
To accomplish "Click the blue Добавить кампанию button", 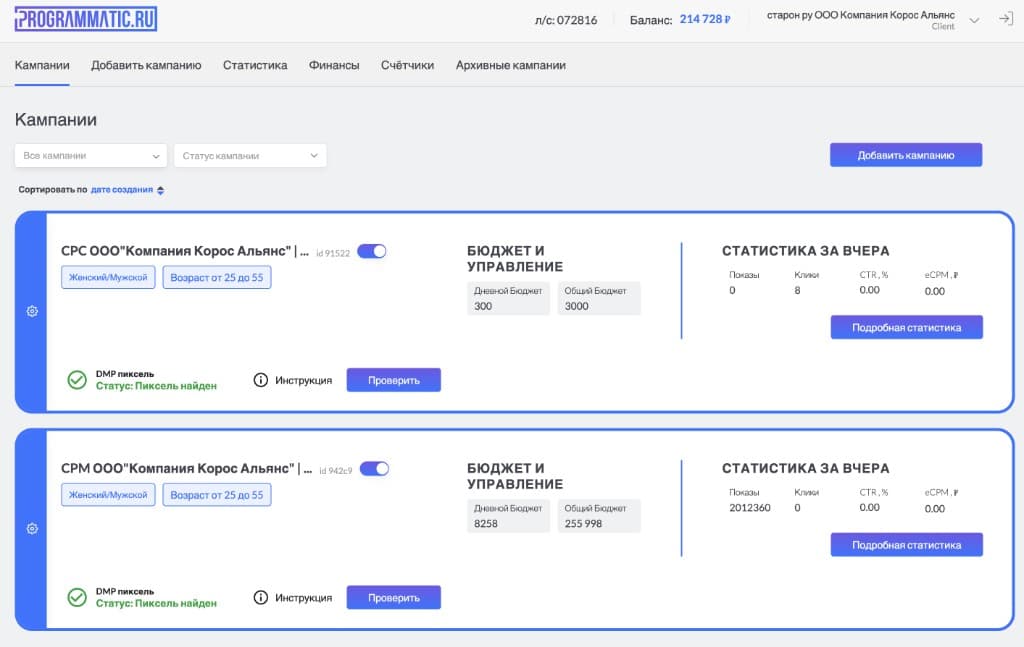I will click(906, 155).
